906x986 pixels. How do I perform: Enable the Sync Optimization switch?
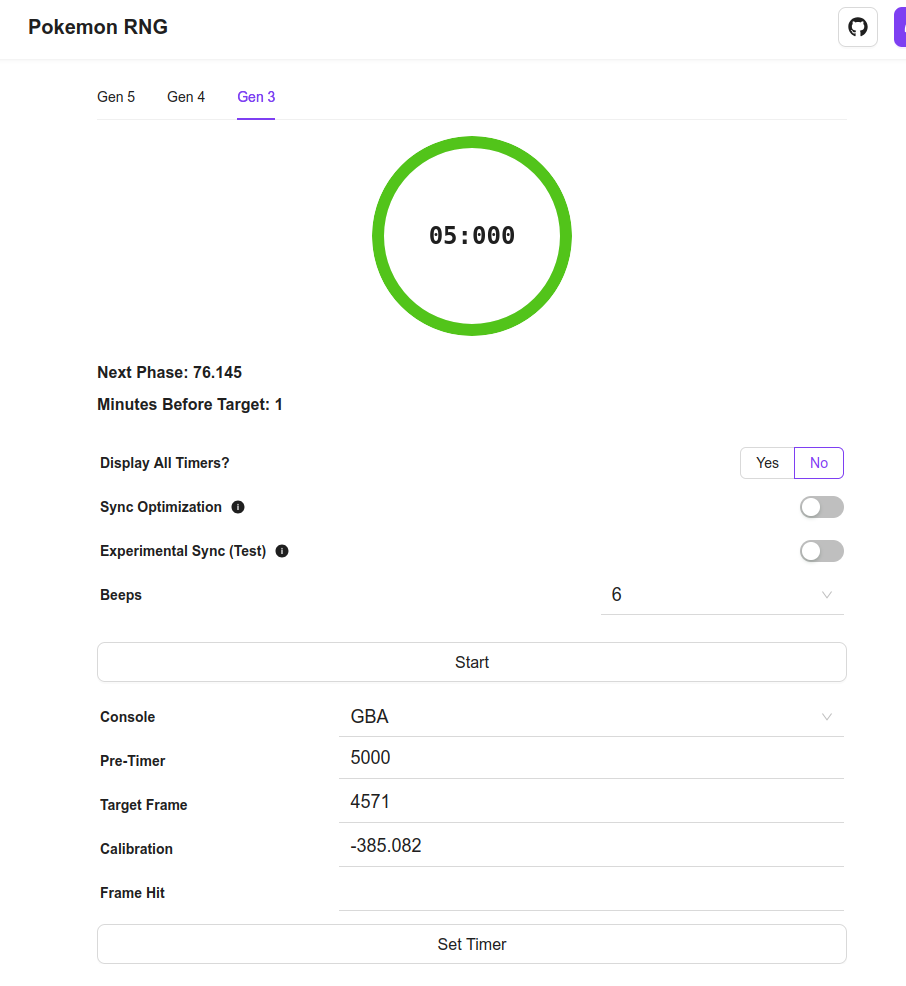point(822,507)
